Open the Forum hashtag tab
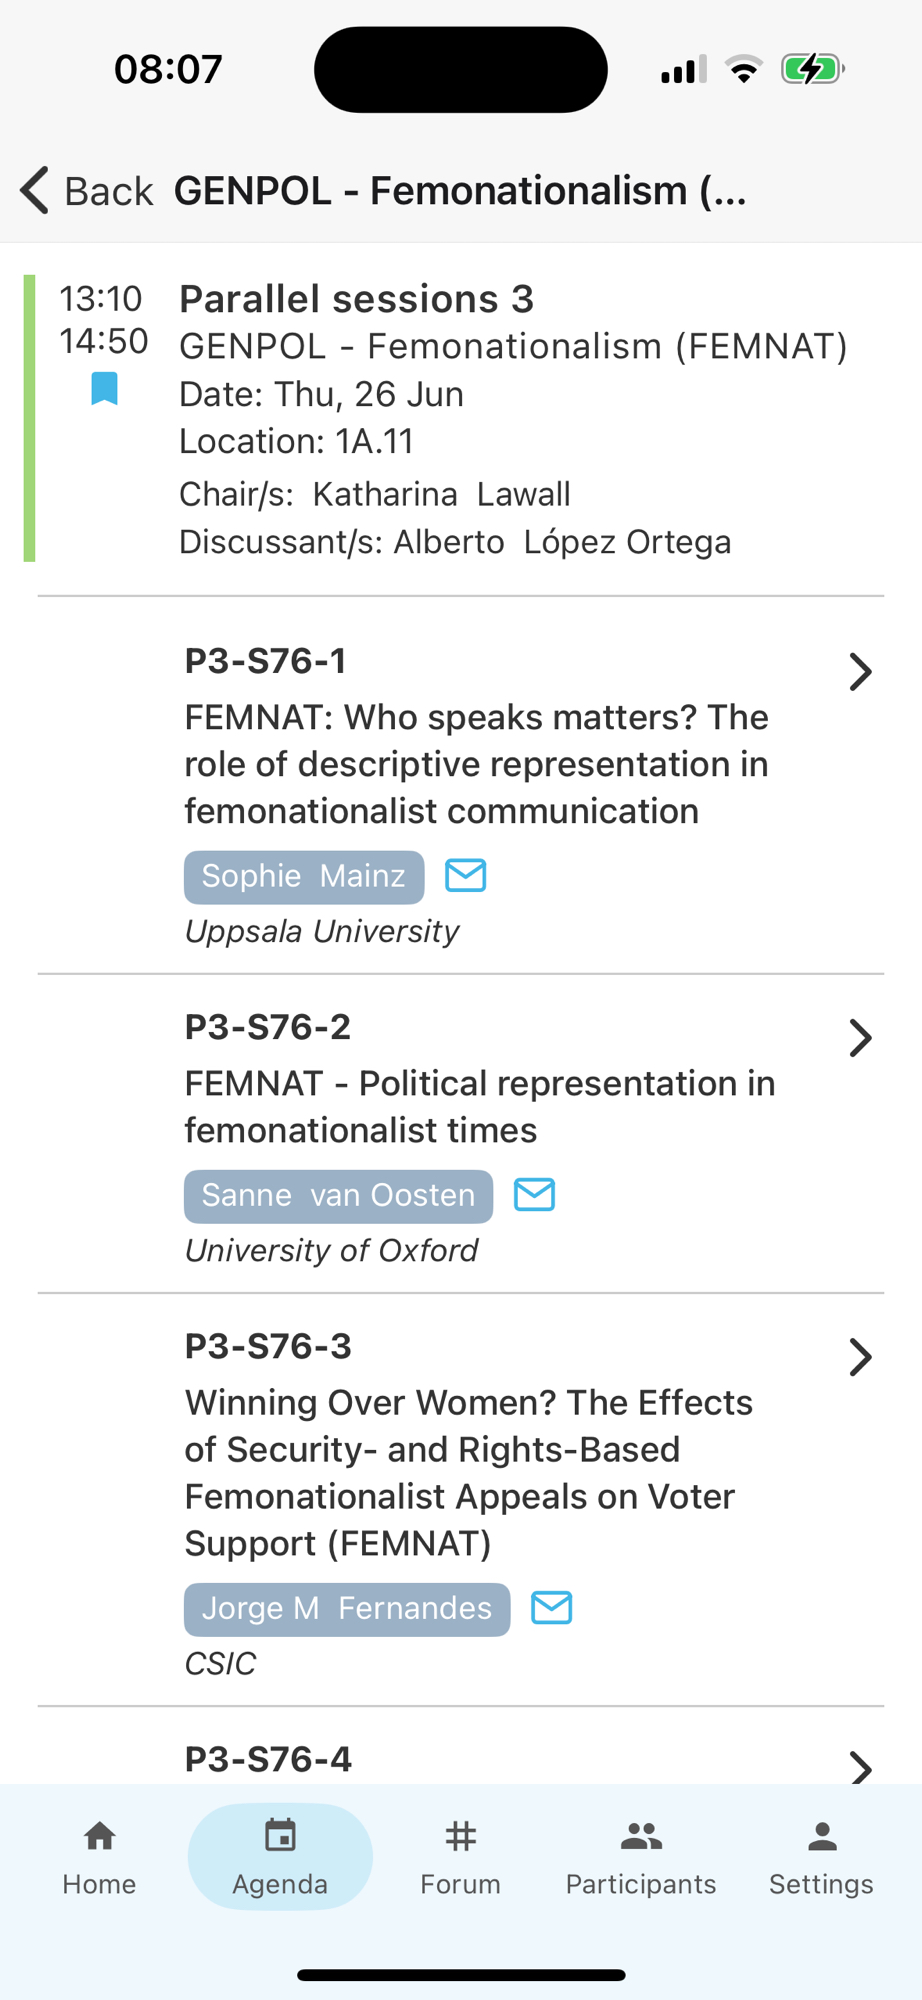922x2000 pixels. 460,1856
